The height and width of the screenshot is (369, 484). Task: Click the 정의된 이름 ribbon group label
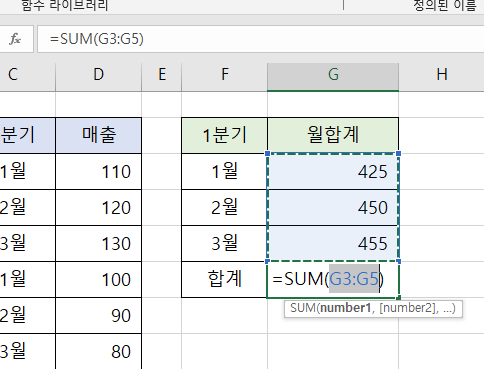445,5
